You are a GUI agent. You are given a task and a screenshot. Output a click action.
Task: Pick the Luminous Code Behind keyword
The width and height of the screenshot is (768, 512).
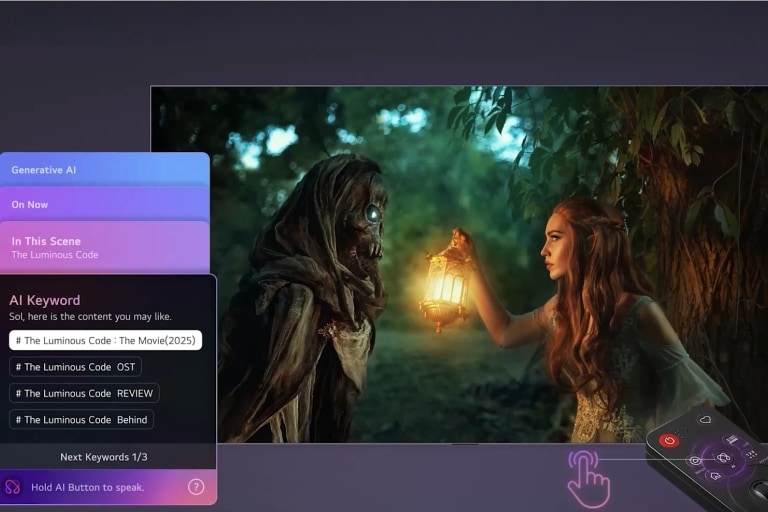[81, 420]
